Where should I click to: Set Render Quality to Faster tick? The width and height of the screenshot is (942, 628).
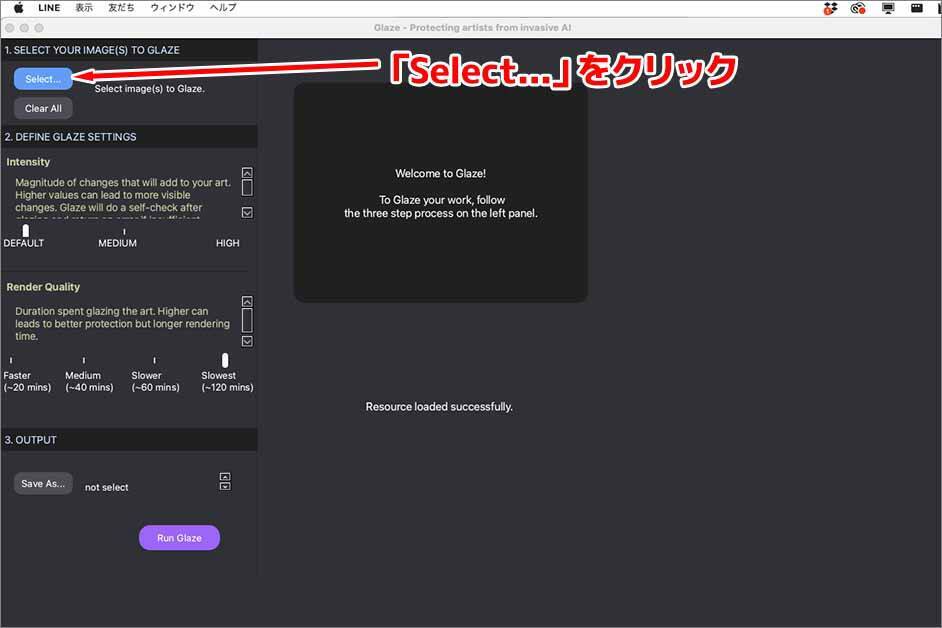click(11, 361)
